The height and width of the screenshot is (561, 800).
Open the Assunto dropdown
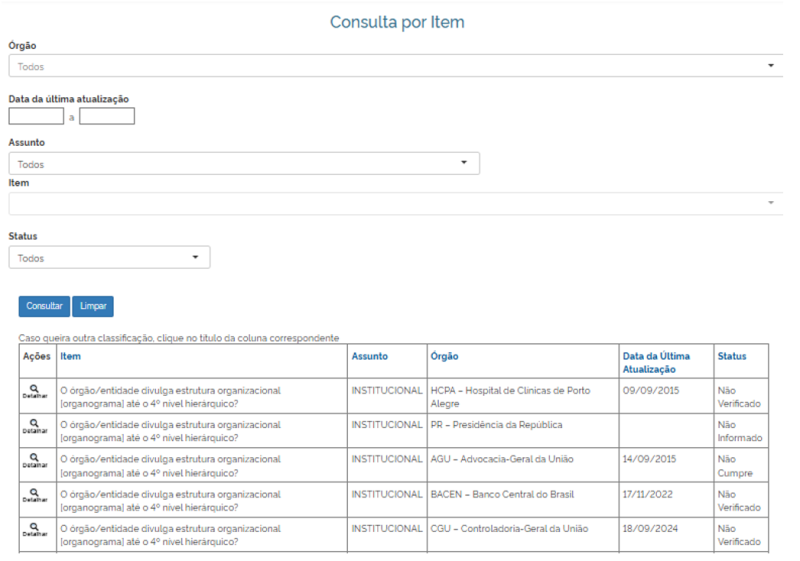click(x=243, y=164)
